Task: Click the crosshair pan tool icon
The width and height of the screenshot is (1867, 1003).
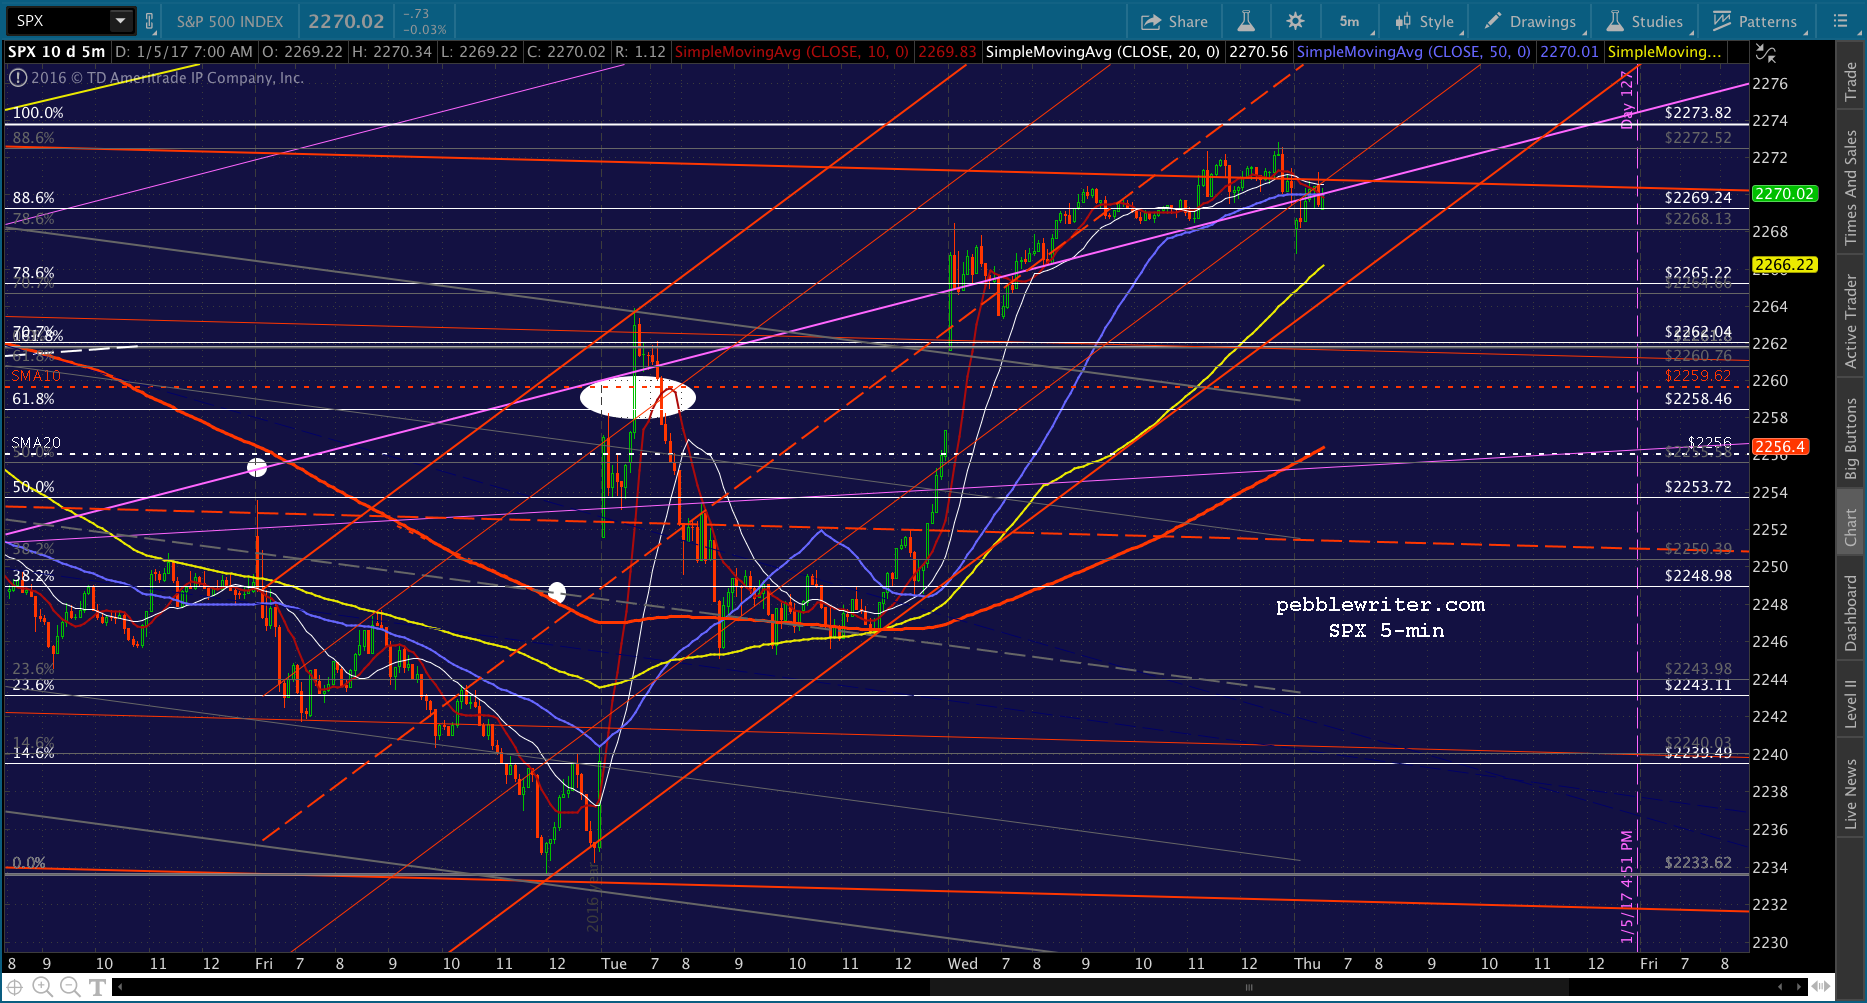Action: coord(15,987)
